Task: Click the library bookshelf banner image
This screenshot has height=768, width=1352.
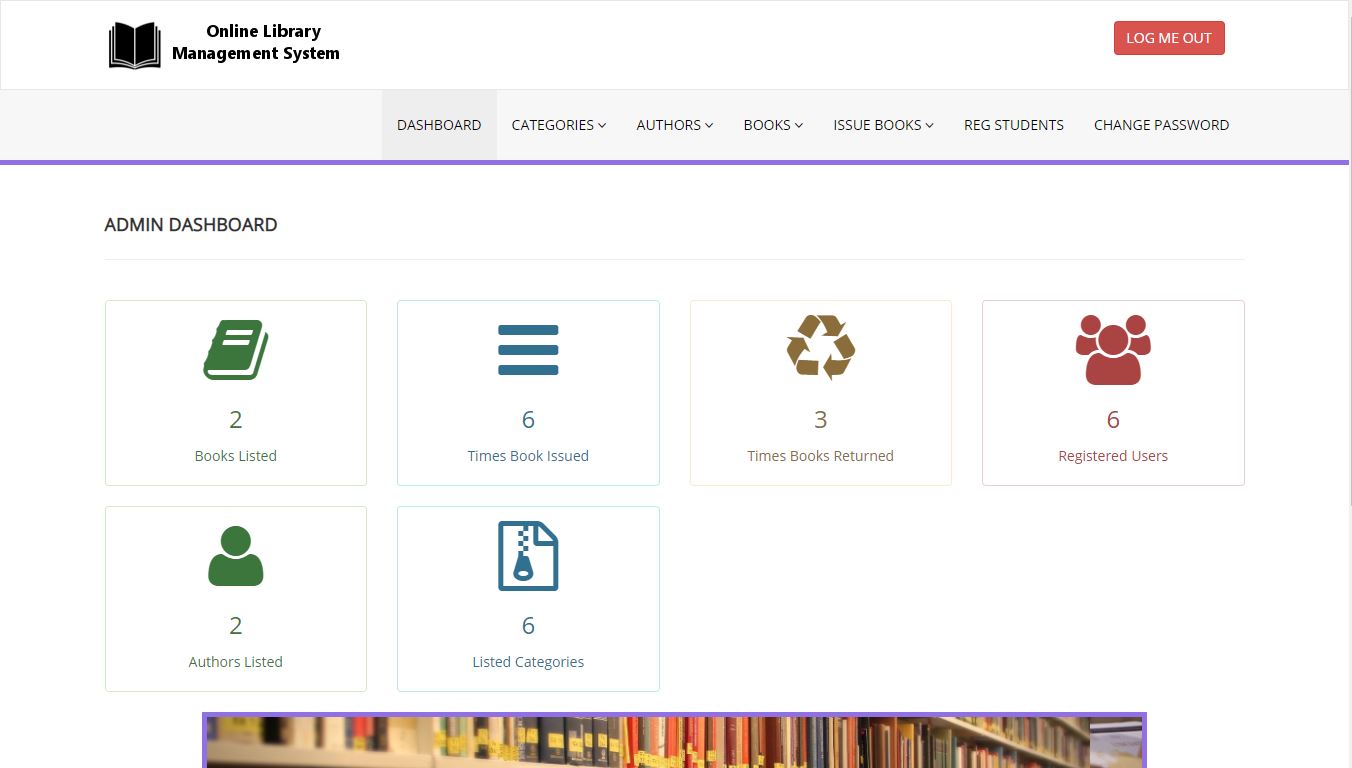Action: pyautogui.click(x=674, y=741)
